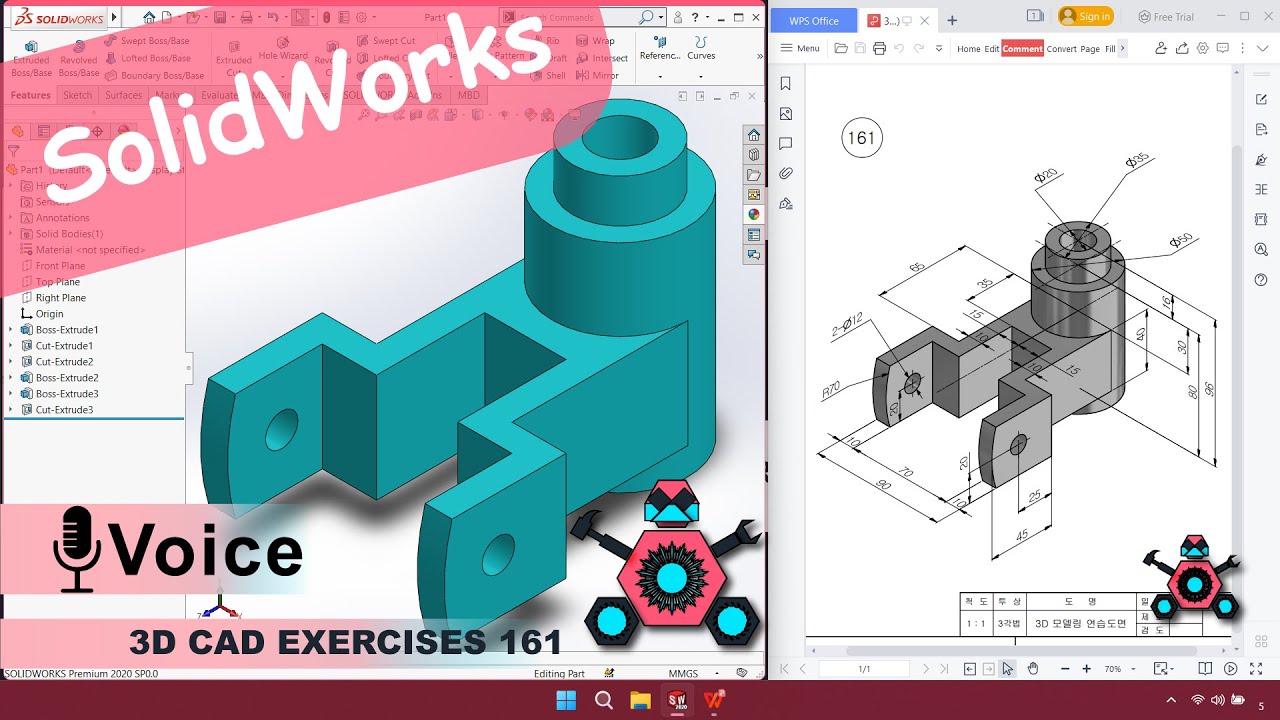Open File Explorer from the Windows taskbar
The image size is (1280, 720).
tap(640, 700)
